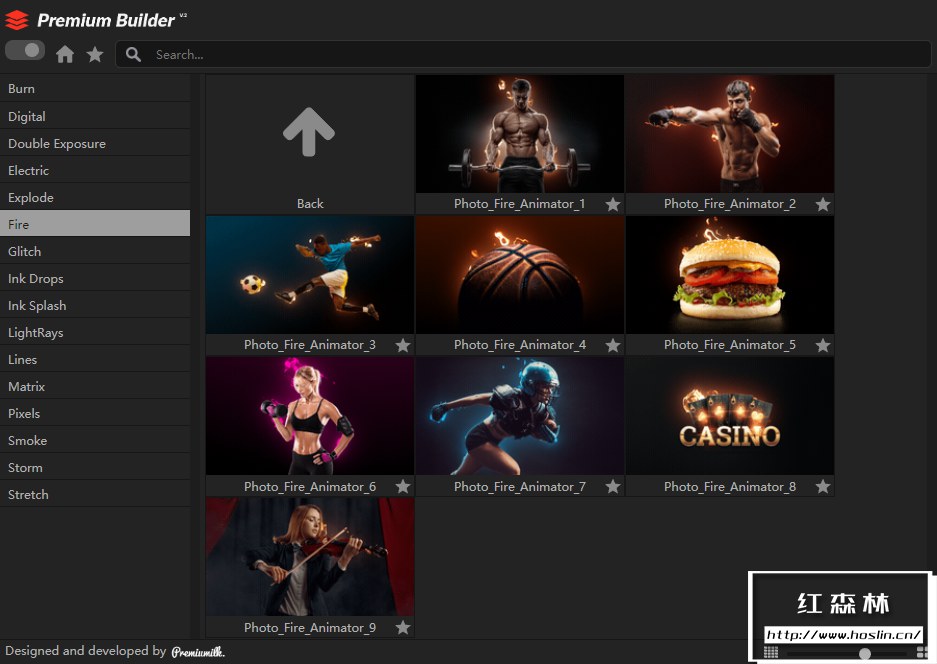Click the search magnifier icon
This screenshot has width=937, height=664.
[133, 54]
